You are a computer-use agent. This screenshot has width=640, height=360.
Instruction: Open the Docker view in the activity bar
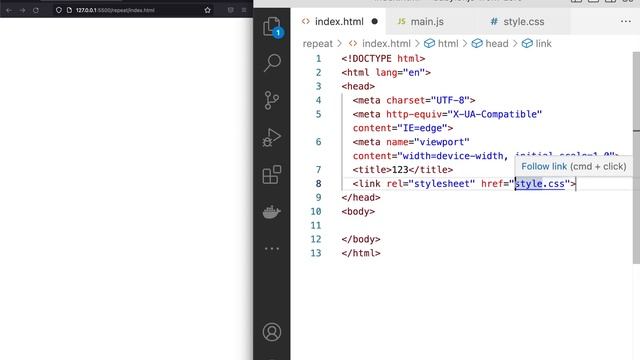[x=272, y=212]
